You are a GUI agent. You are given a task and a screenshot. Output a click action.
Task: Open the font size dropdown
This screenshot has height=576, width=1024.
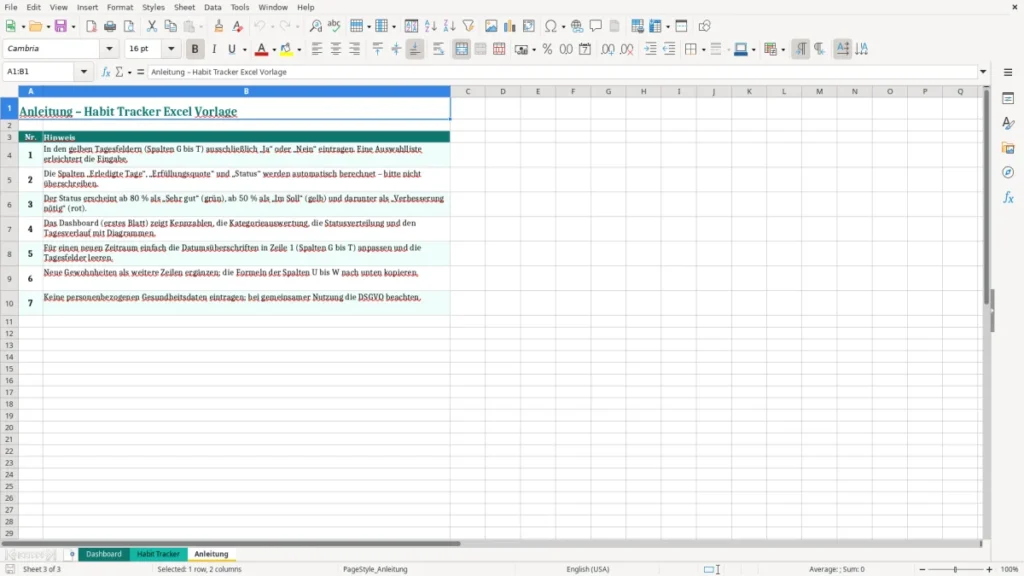(x=171, y=49)
